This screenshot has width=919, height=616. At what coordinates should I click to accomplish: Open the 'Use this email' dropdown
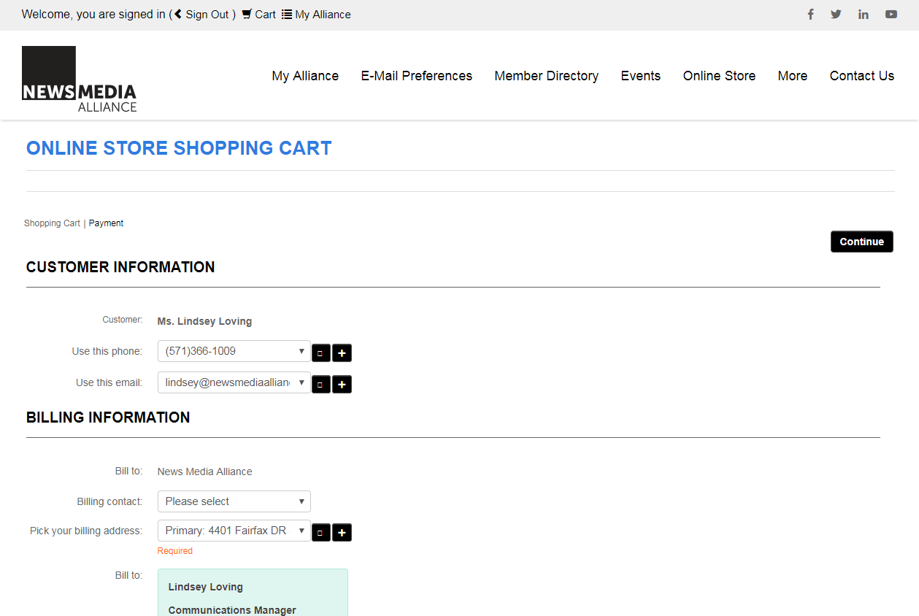(234, 382)
